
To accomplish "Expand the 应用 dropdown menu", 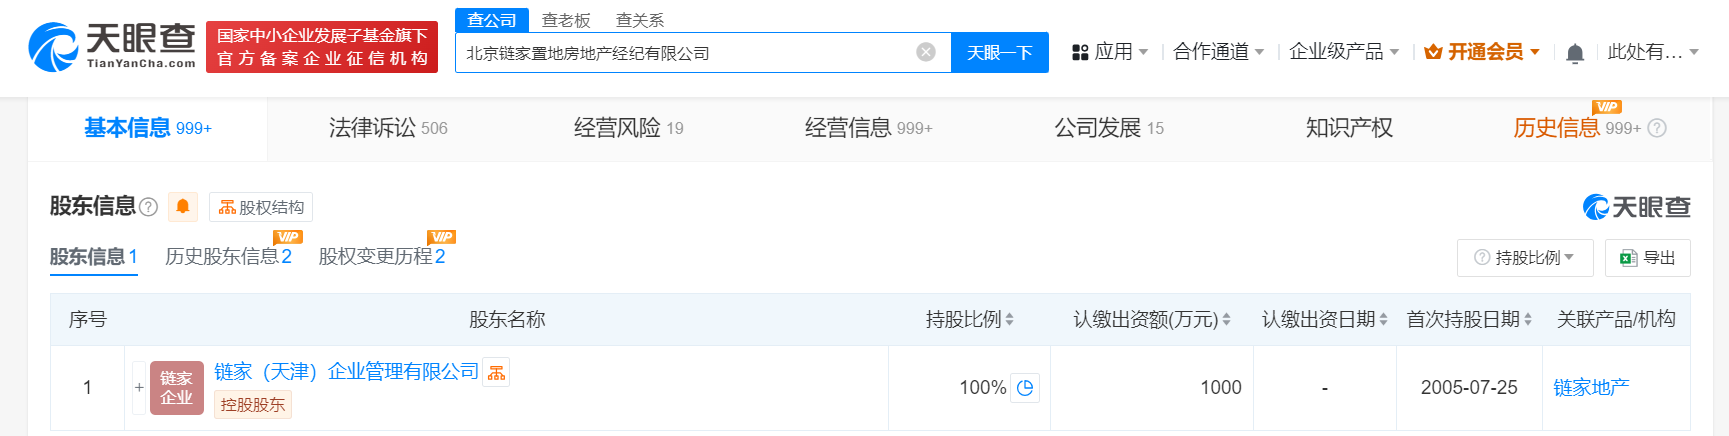I will coord(1109,52).
